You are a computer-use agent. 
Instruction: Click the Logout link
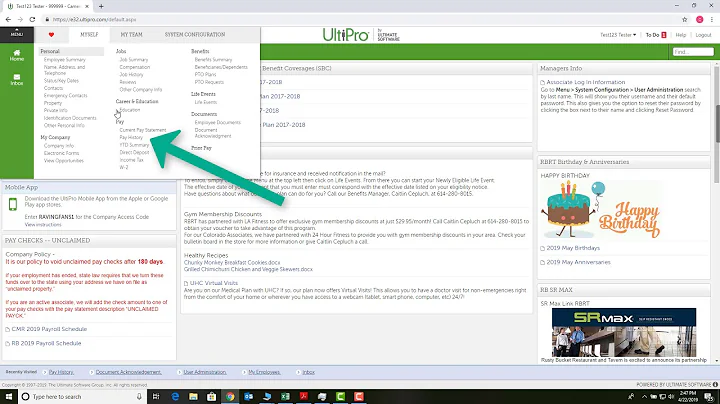(x=703, y=35)
